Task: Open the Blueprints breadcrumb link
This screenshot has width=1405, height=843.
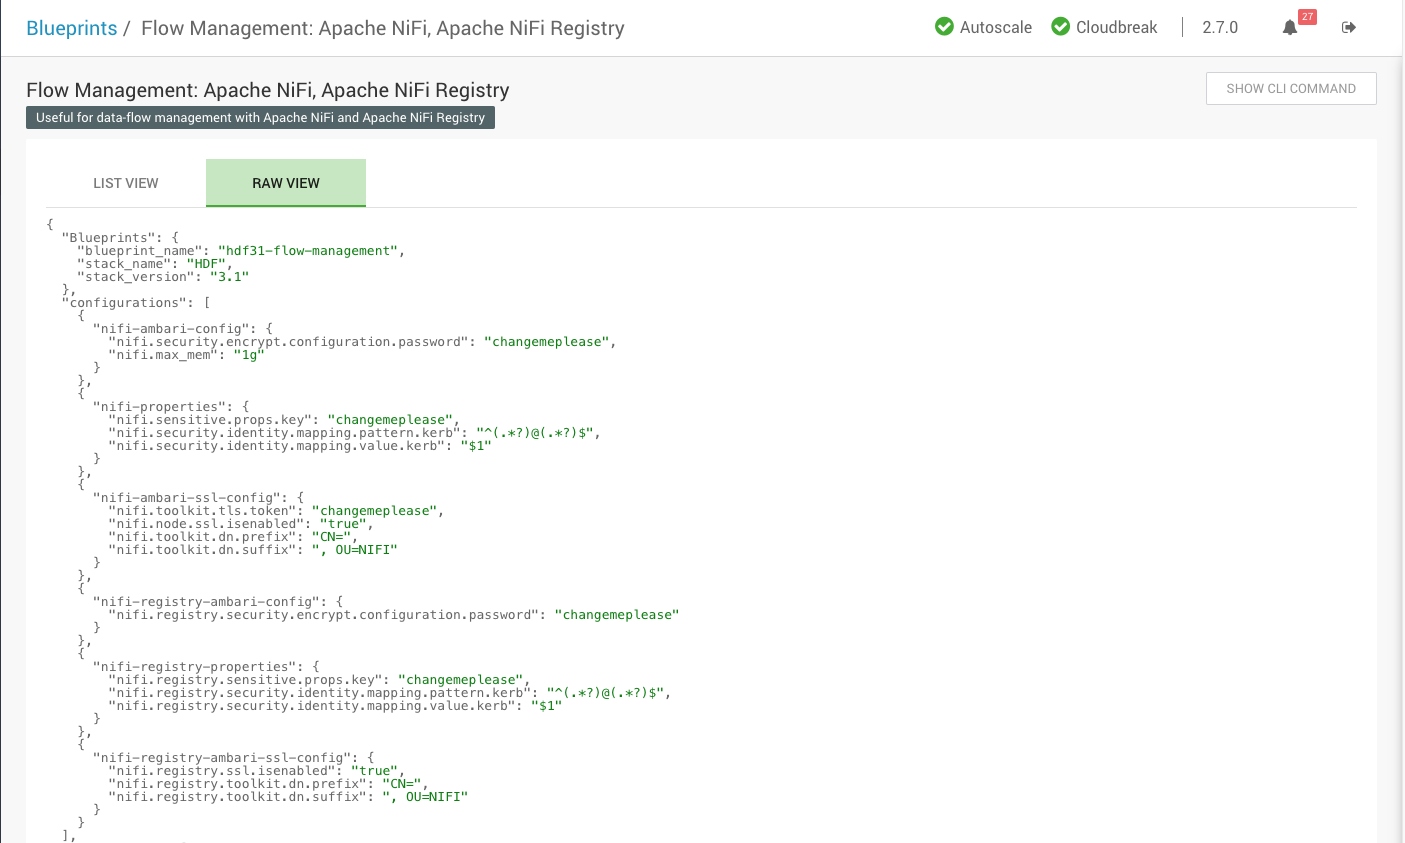Action: 71,28
